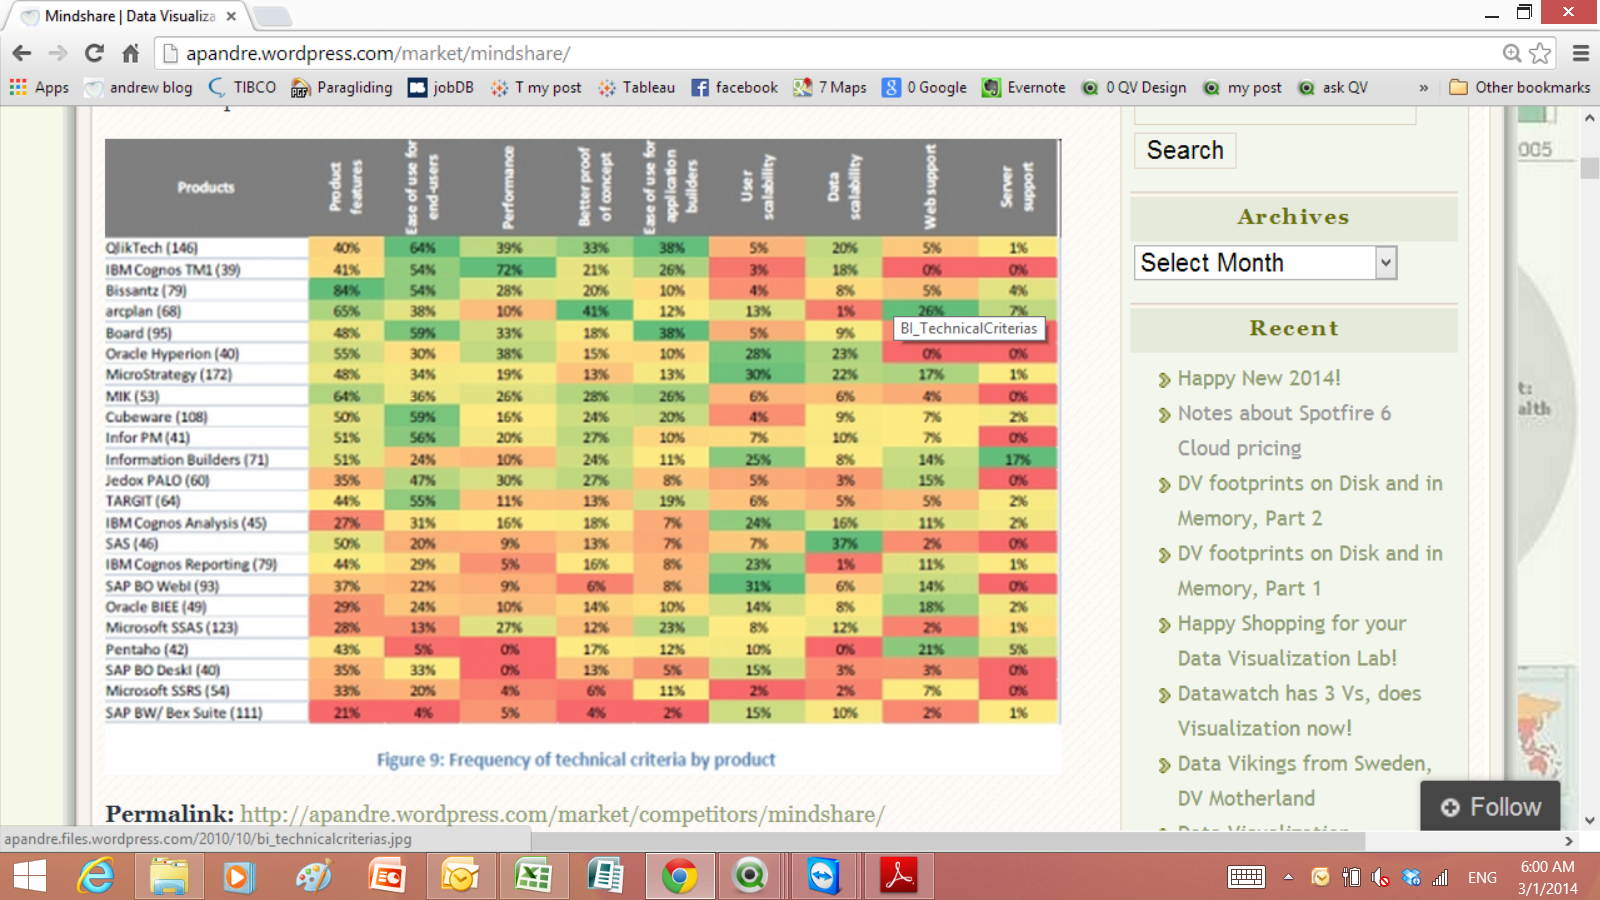1600x900 pixels.
Task: Click the browser forward arrow
Action: [x=58, y=53]
